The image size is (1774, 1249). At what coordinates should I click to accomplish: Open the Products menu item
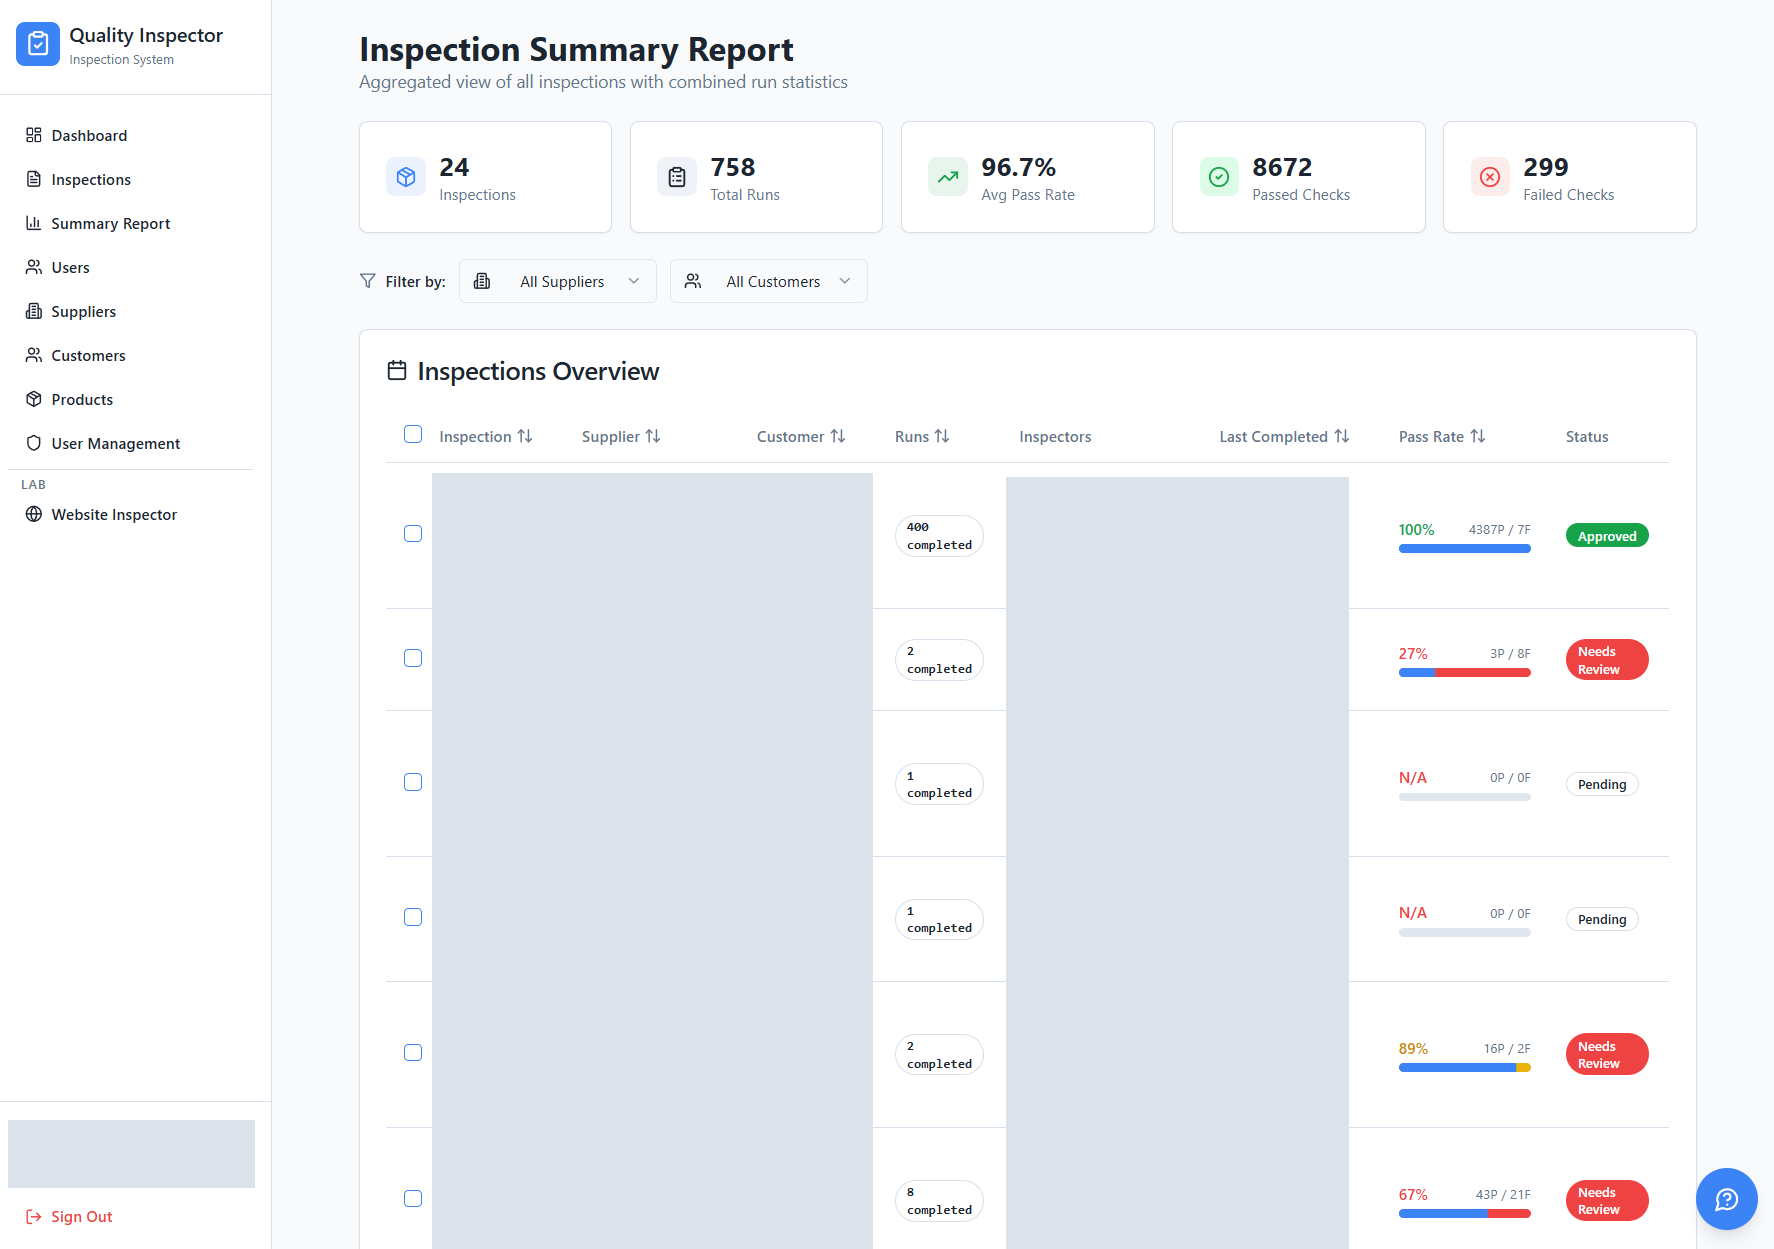coord(130,399)
